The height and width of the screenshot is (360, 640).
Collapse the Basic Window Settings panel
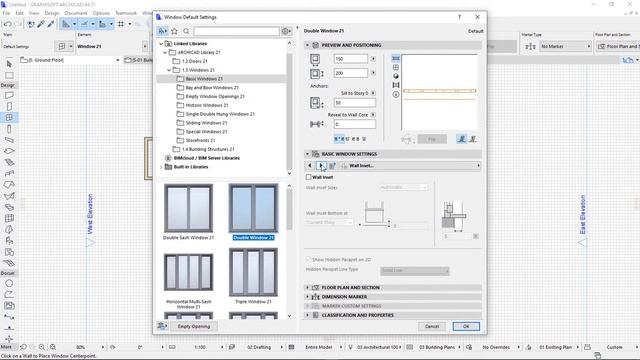click(307, 154)
